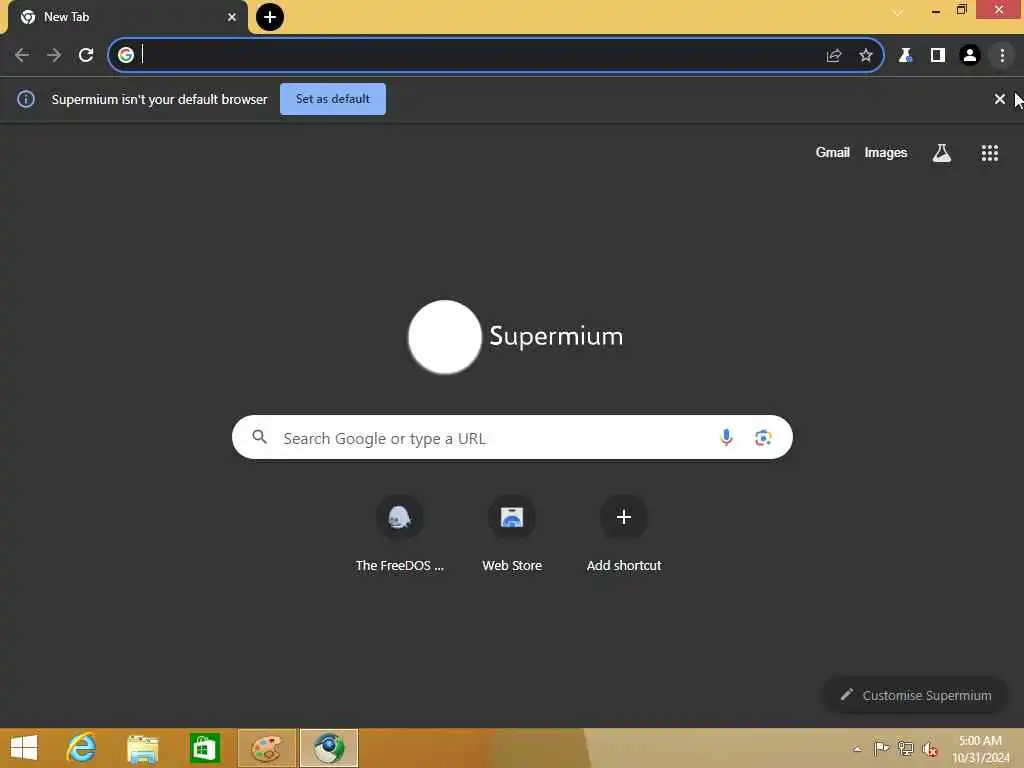Viewport: 1024px width, 768px height.
Task: Click the Supermium logo circle
Action: 445,337
